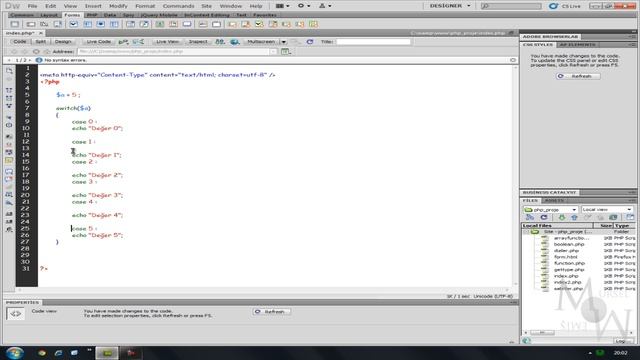Insert a Text Field form element
Viewport: 640px width, 360px height.
coord(31,24)
